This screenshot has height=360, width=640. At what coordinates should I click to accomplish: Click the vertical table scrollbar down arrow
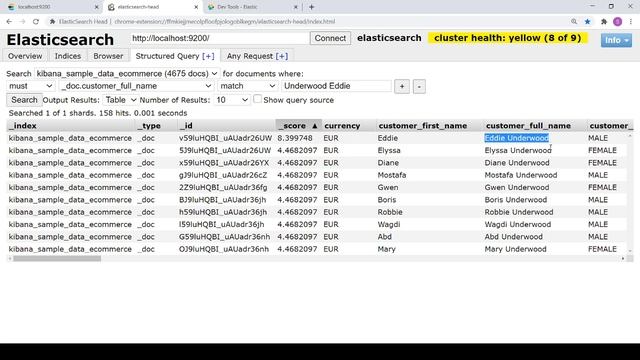[x=630, y=251]
